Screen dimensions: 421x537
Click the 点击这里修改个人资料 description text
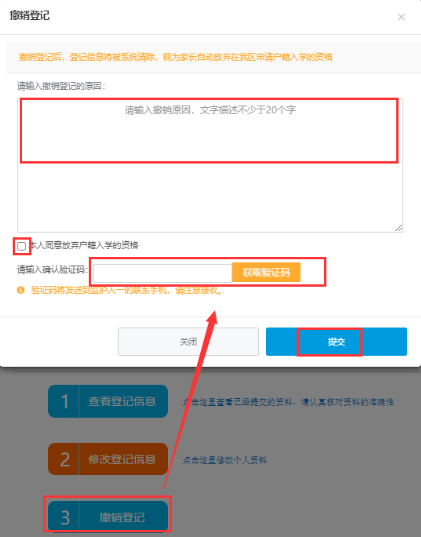pyautogui.click(x=225, y=460)
